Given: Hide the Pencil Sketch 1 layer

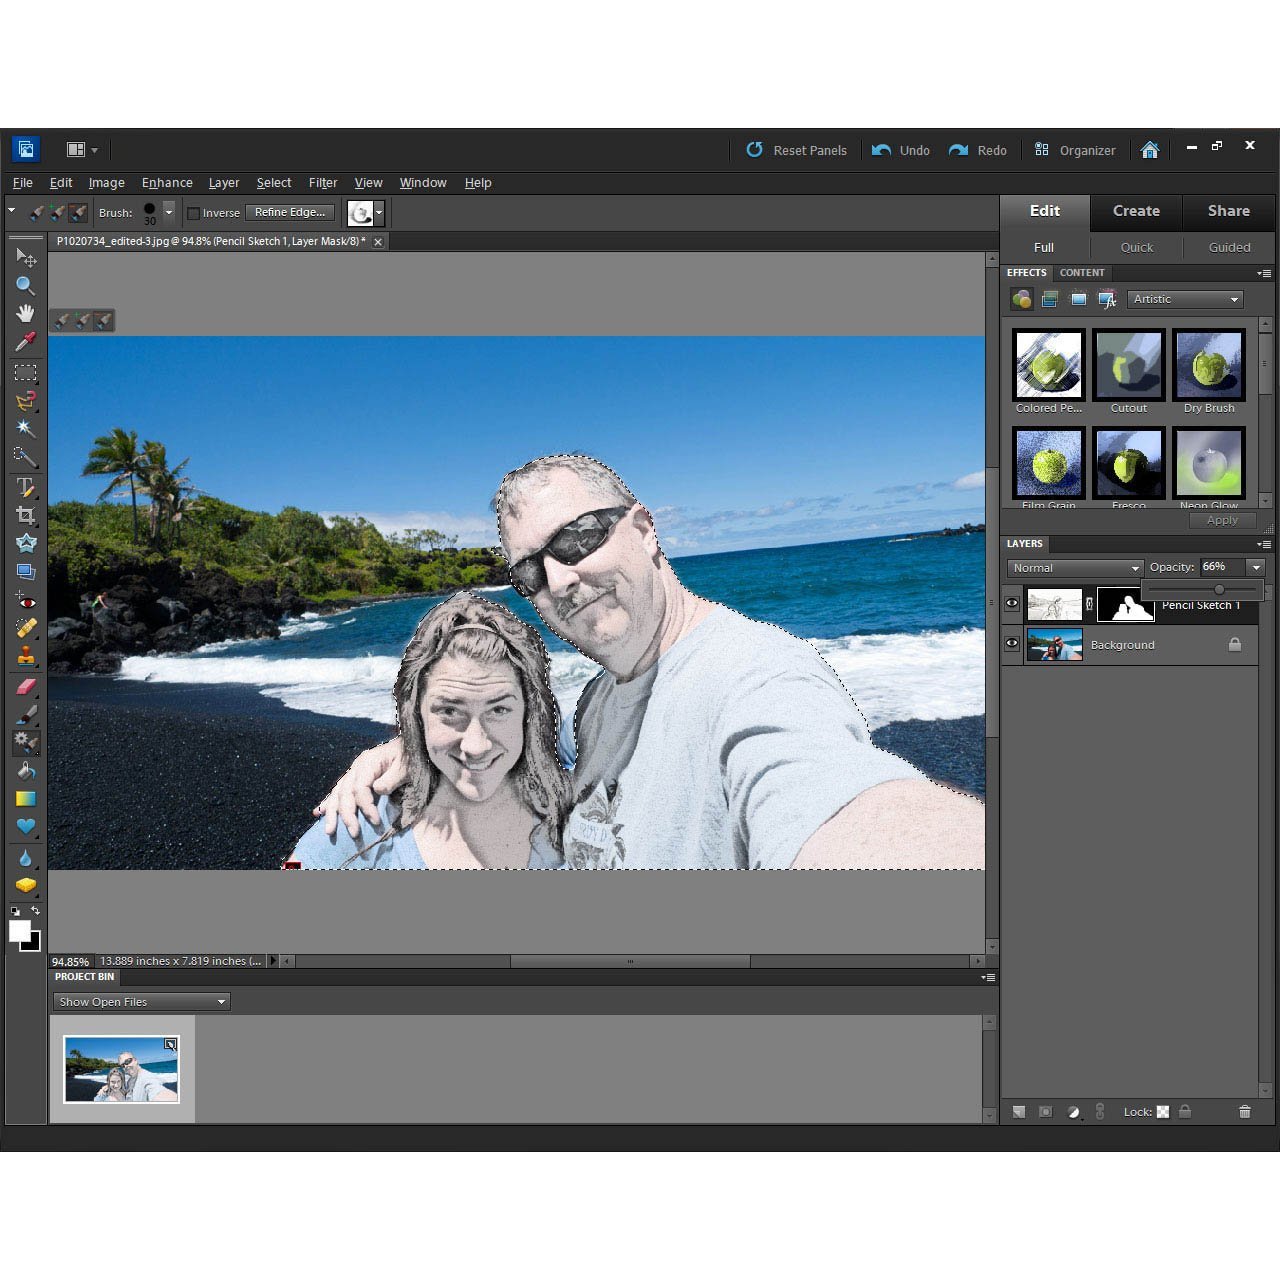Looking at the screenshot, I should pyautogui.click(x=1012, y=604).
